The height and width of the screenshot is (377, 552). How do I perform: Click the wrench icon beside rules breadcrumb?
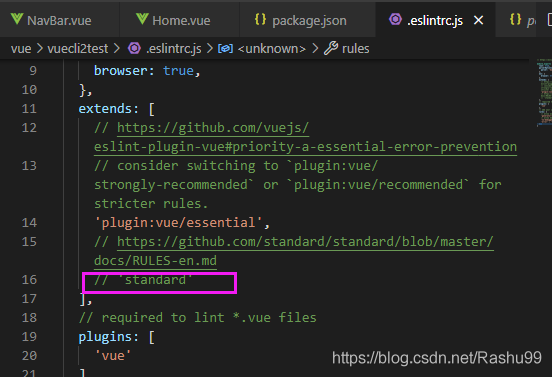pos(331,48)
